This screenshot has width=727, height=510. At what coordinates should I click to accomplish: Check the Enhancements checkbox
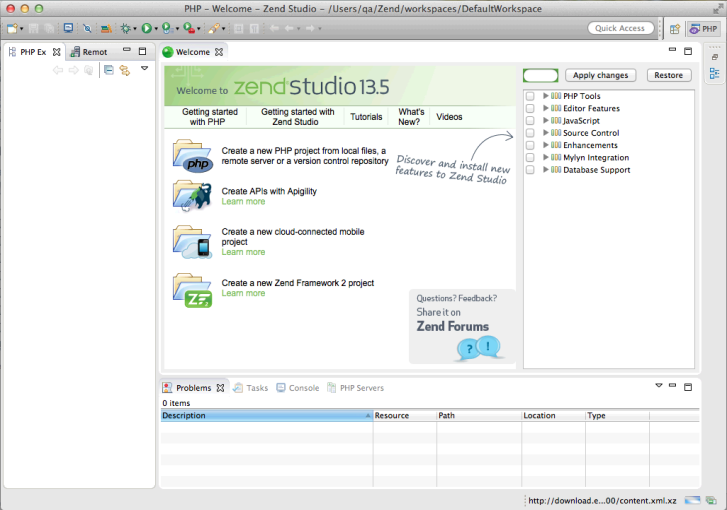coord(530,145)
